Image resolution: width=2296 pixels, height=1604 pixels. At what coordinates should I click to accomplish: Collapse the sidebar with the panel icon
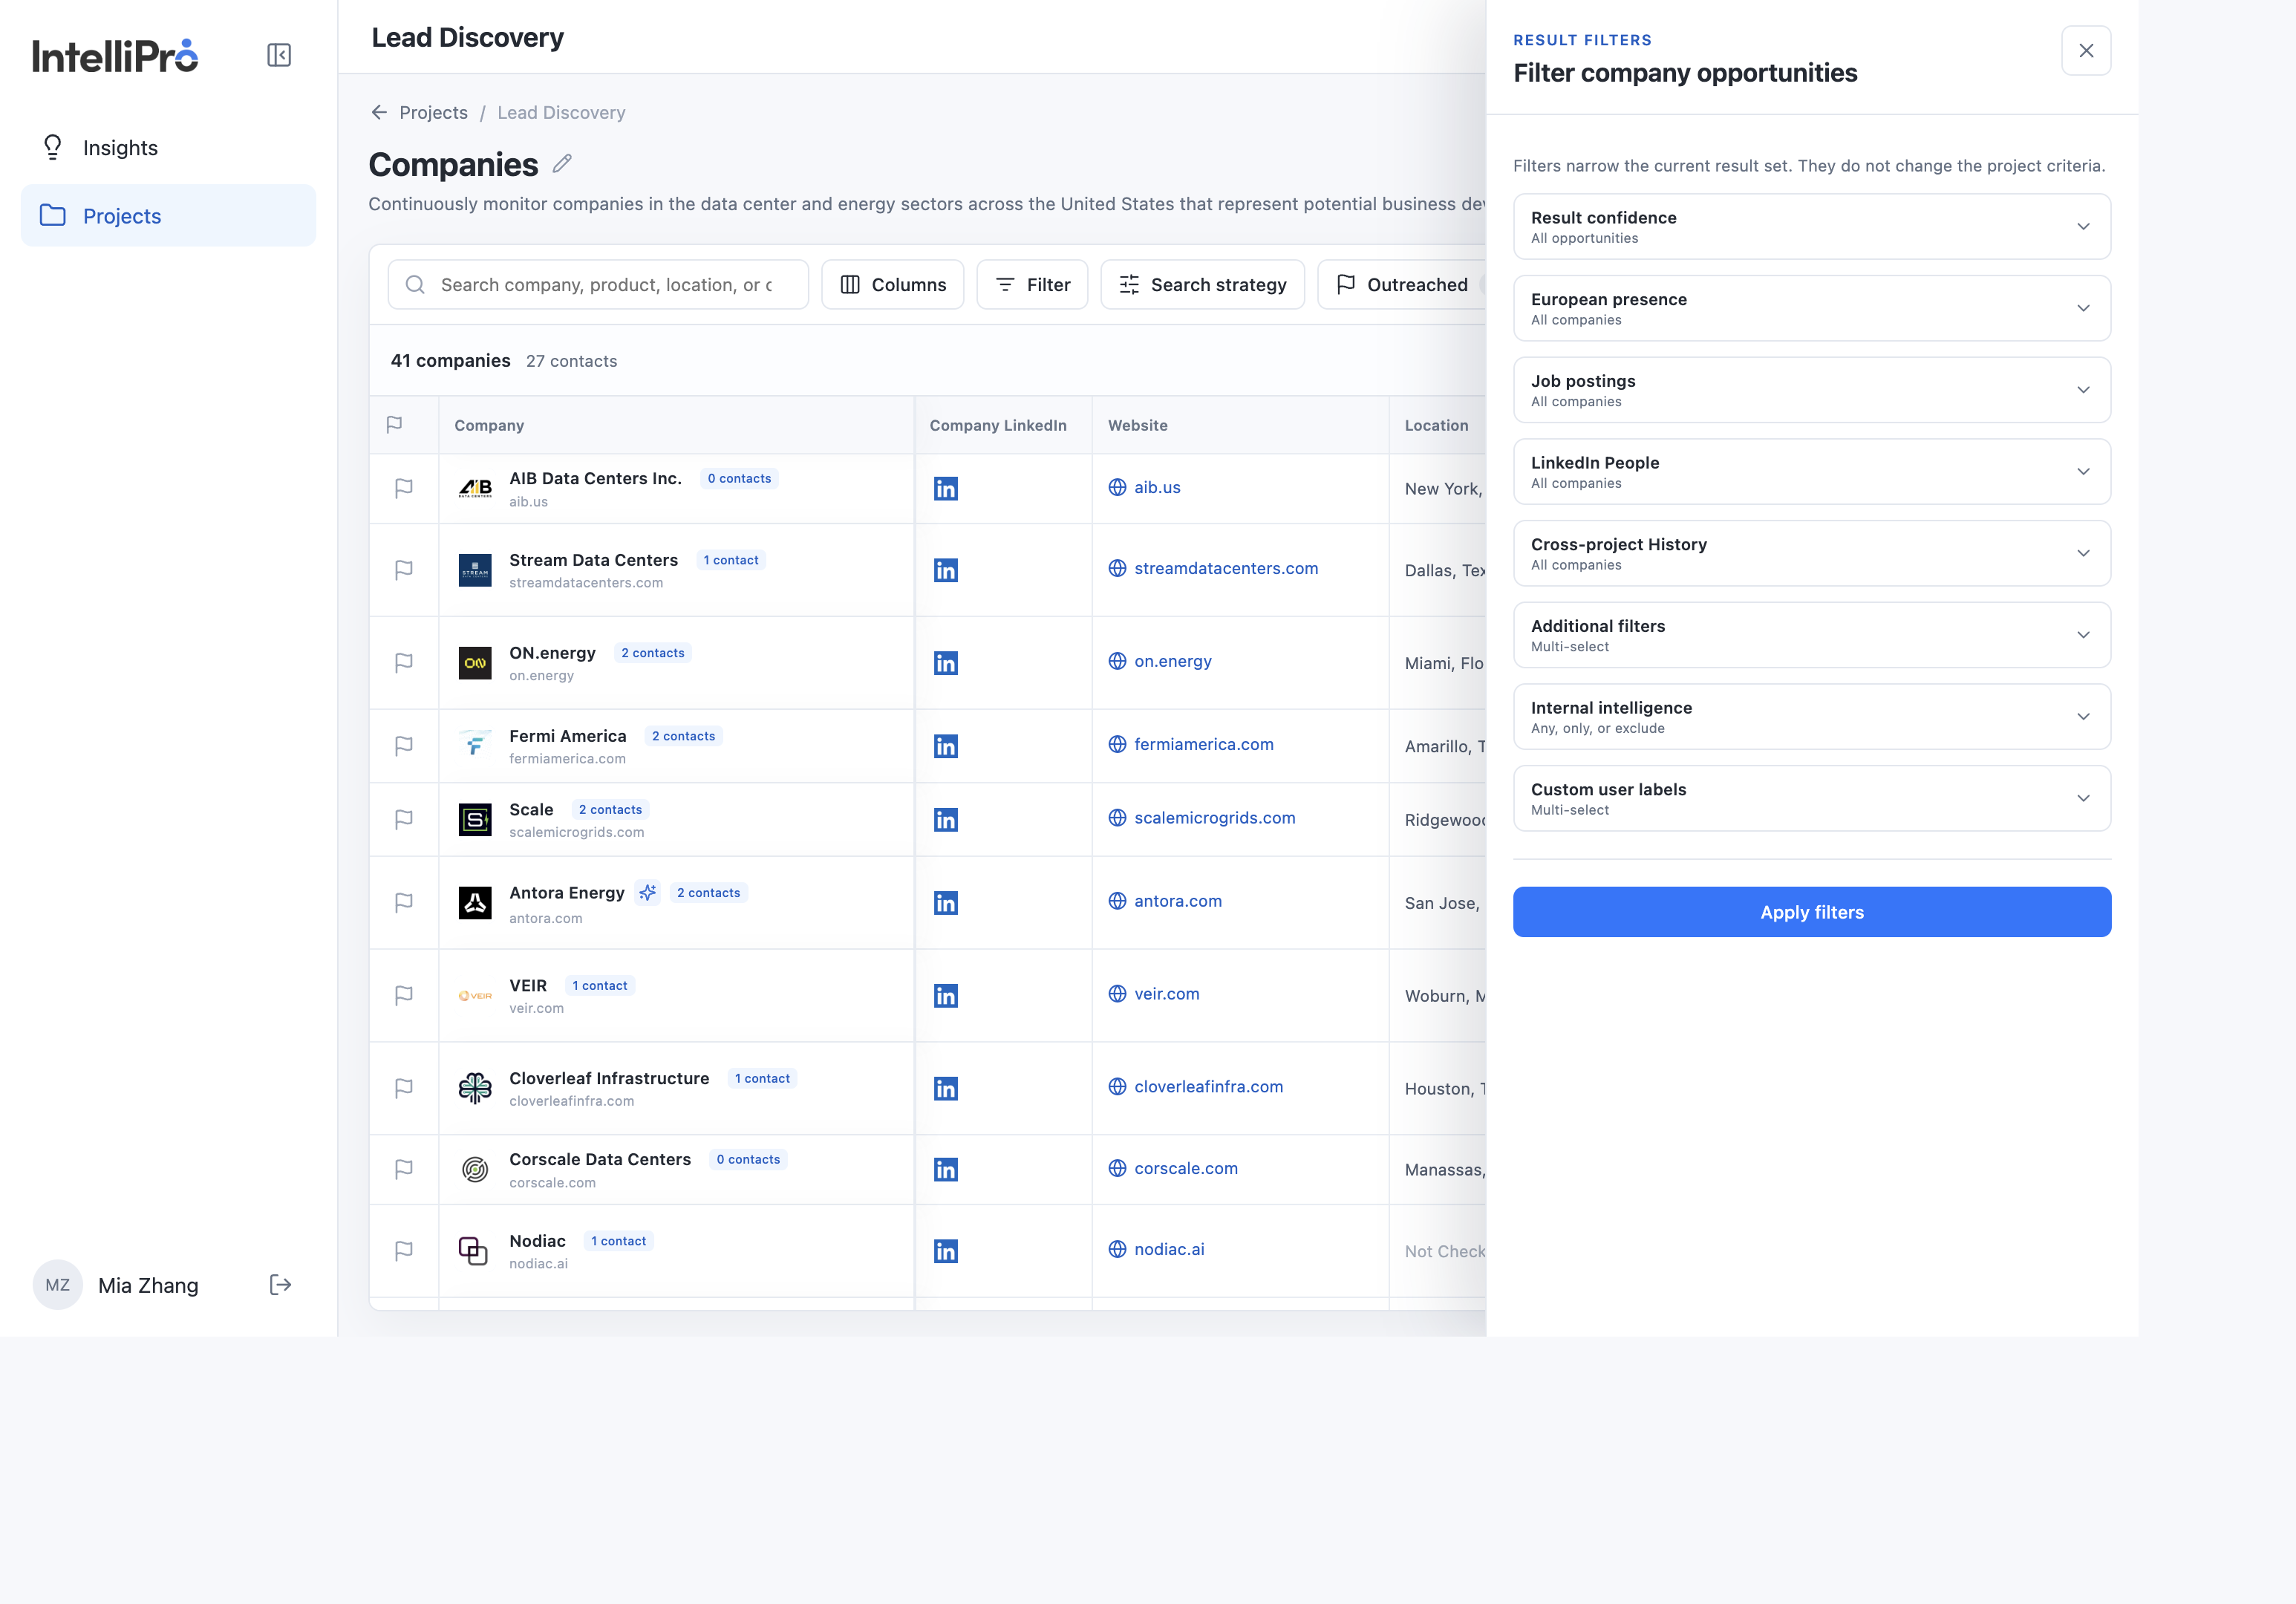(279, 55)
